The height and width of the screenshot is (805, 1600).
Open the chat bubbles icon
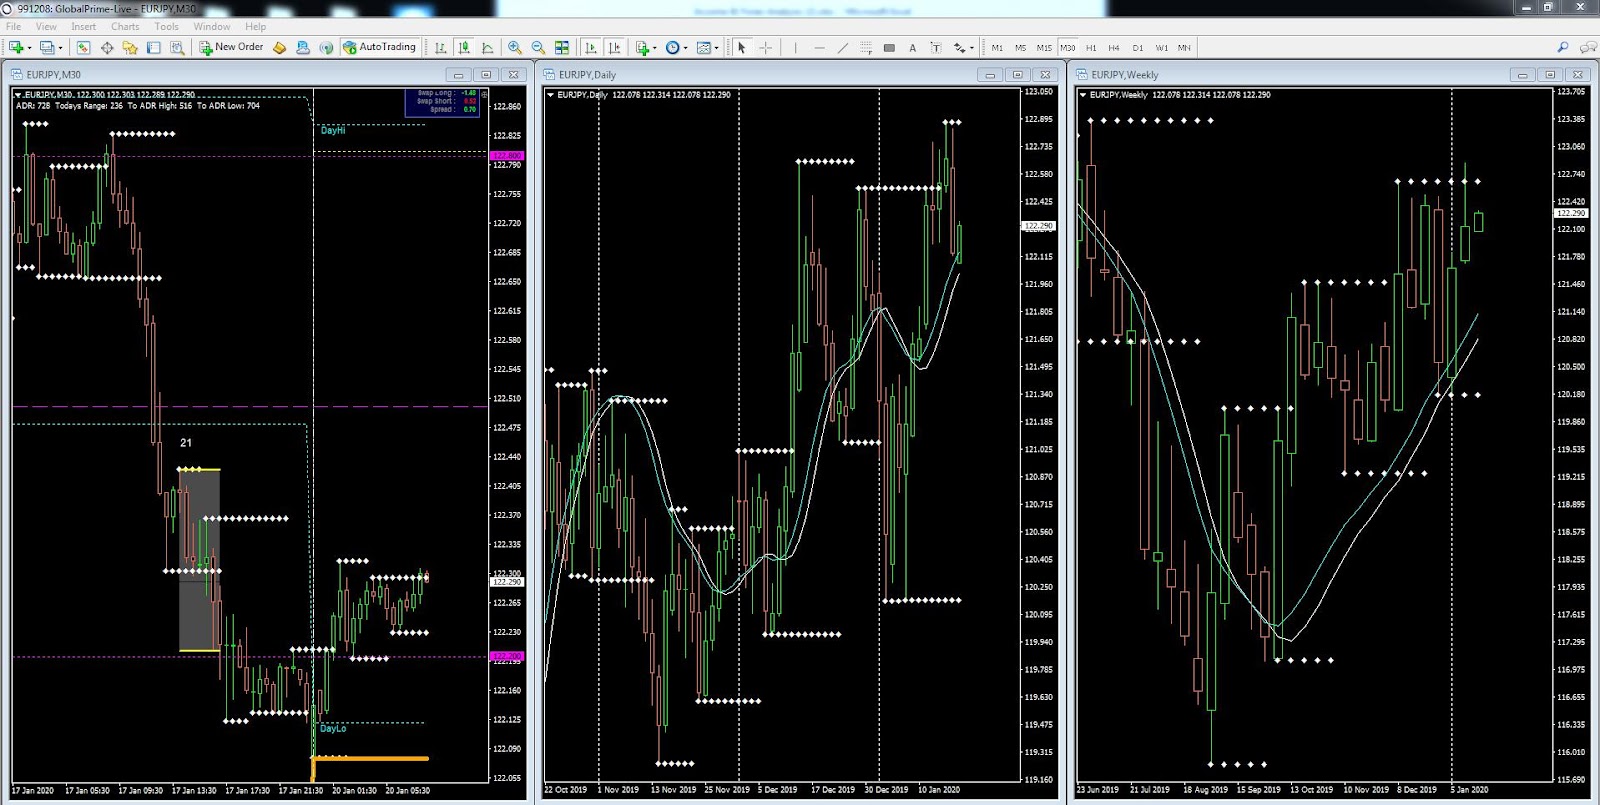(1587, 47)
